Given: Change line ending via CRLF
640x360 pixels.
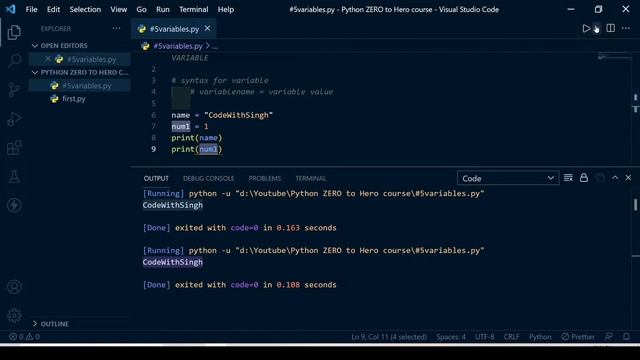Looking at the screenshot, I should point(511,337).
